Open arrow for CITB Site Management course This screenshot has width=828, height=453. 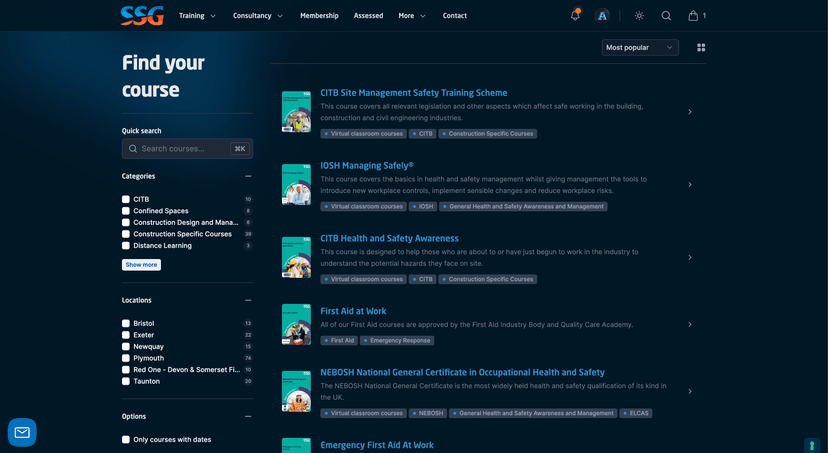(690, 112)
